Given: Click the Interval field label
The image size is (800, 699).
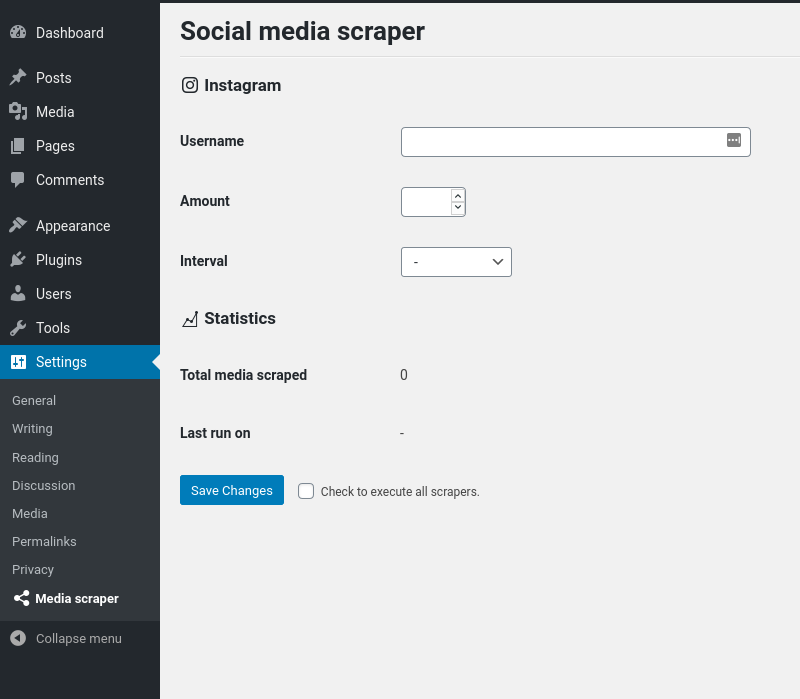Looking at the screenshot, I should coord(204,261).
